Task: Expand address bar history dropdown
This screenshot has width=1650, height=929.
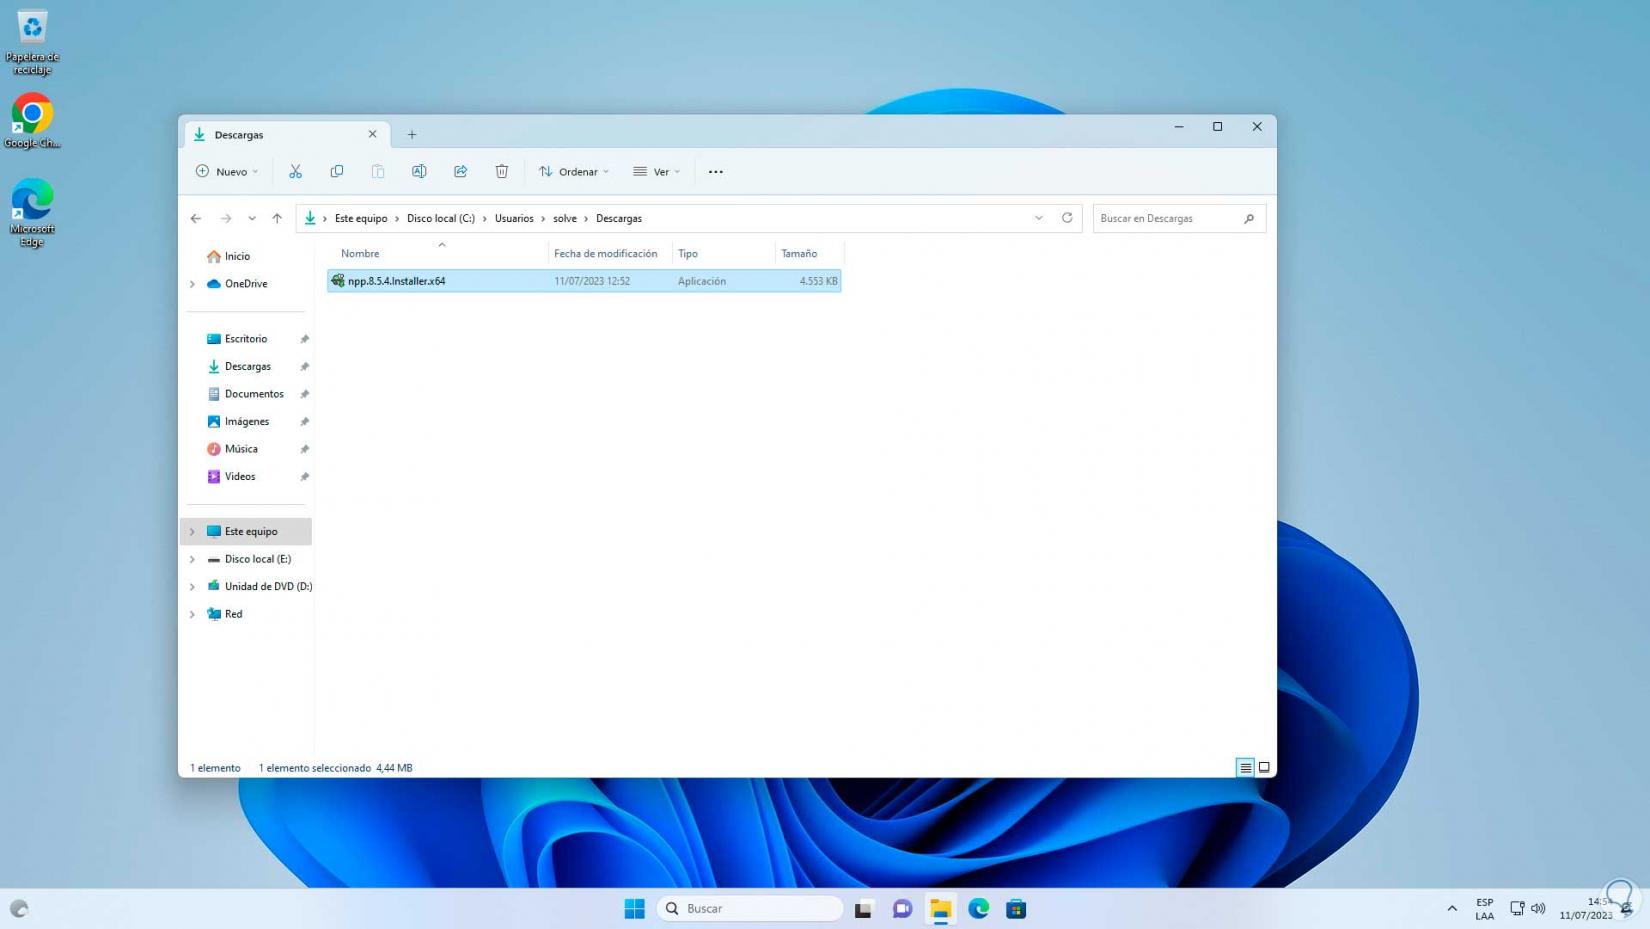Action: pos(1038,218)
